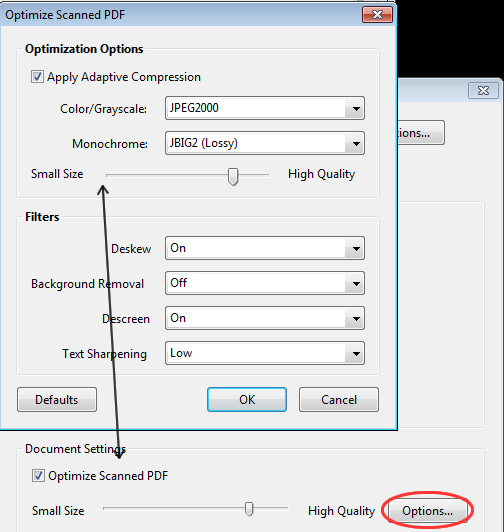The image size is (504, 532).
Task: Close the background dialog window
Action: point(483,91)
